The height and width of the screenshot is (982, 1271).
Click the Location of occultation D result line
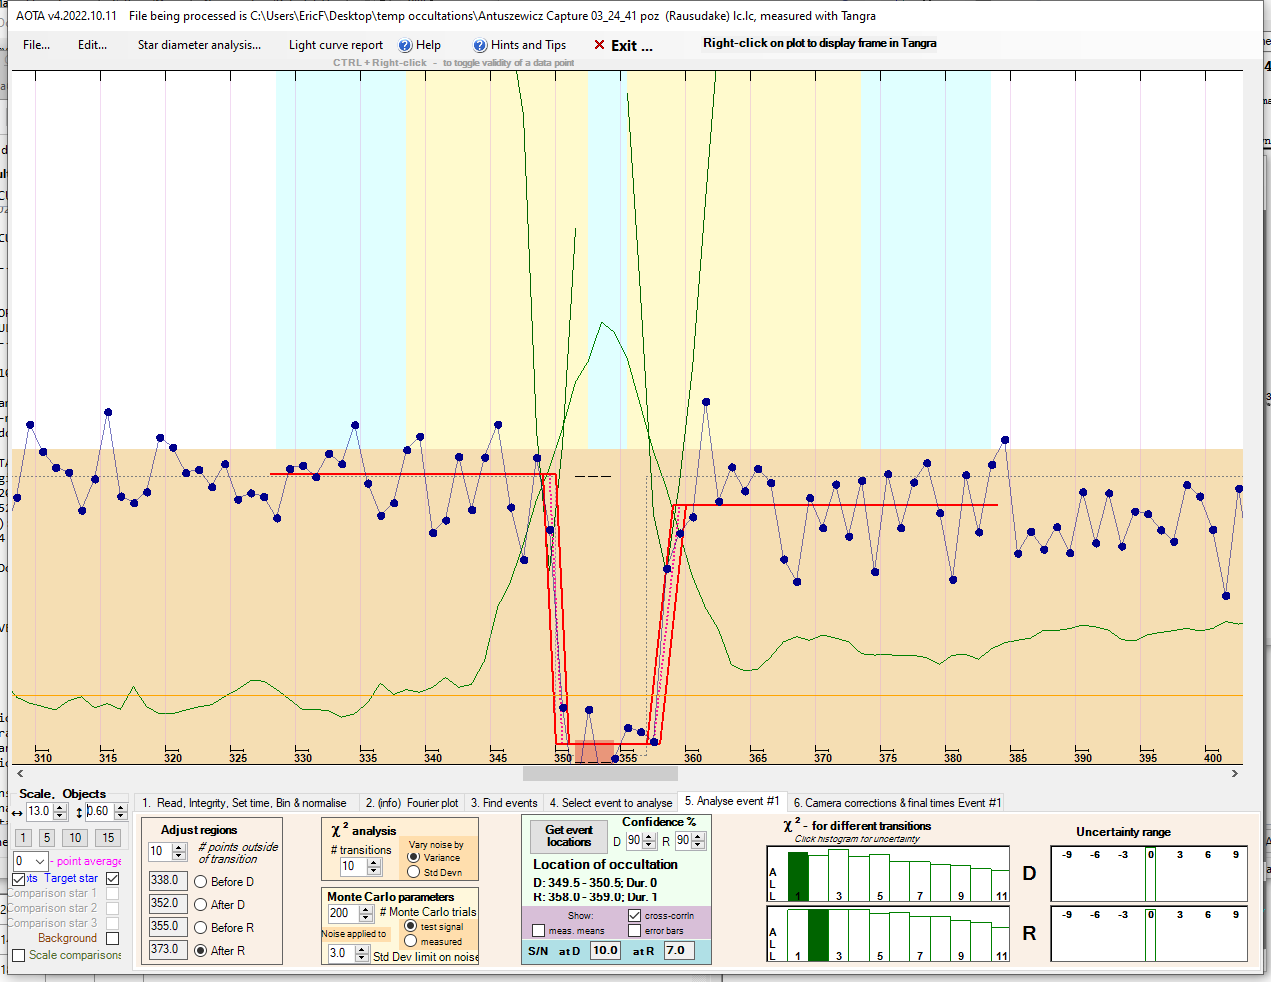click(x=594, y=883)
